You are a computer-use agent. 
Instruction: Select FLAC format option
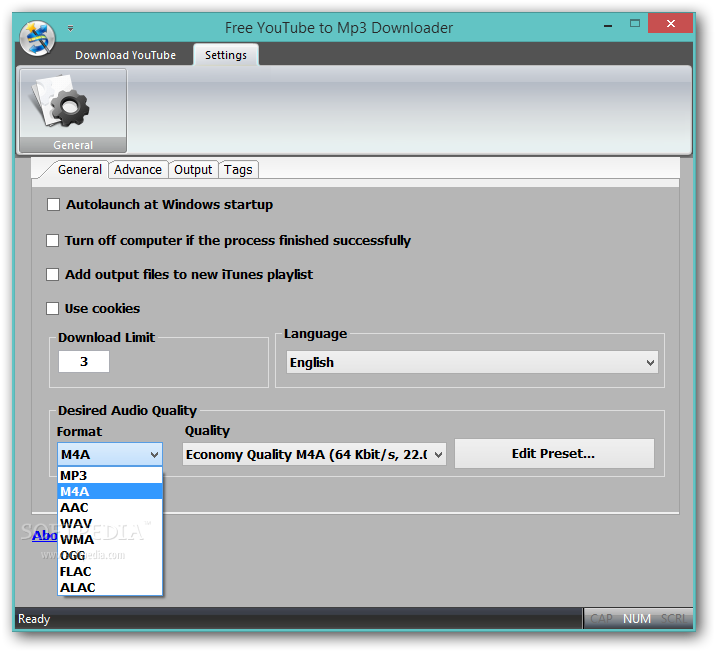tap(110, 571)
